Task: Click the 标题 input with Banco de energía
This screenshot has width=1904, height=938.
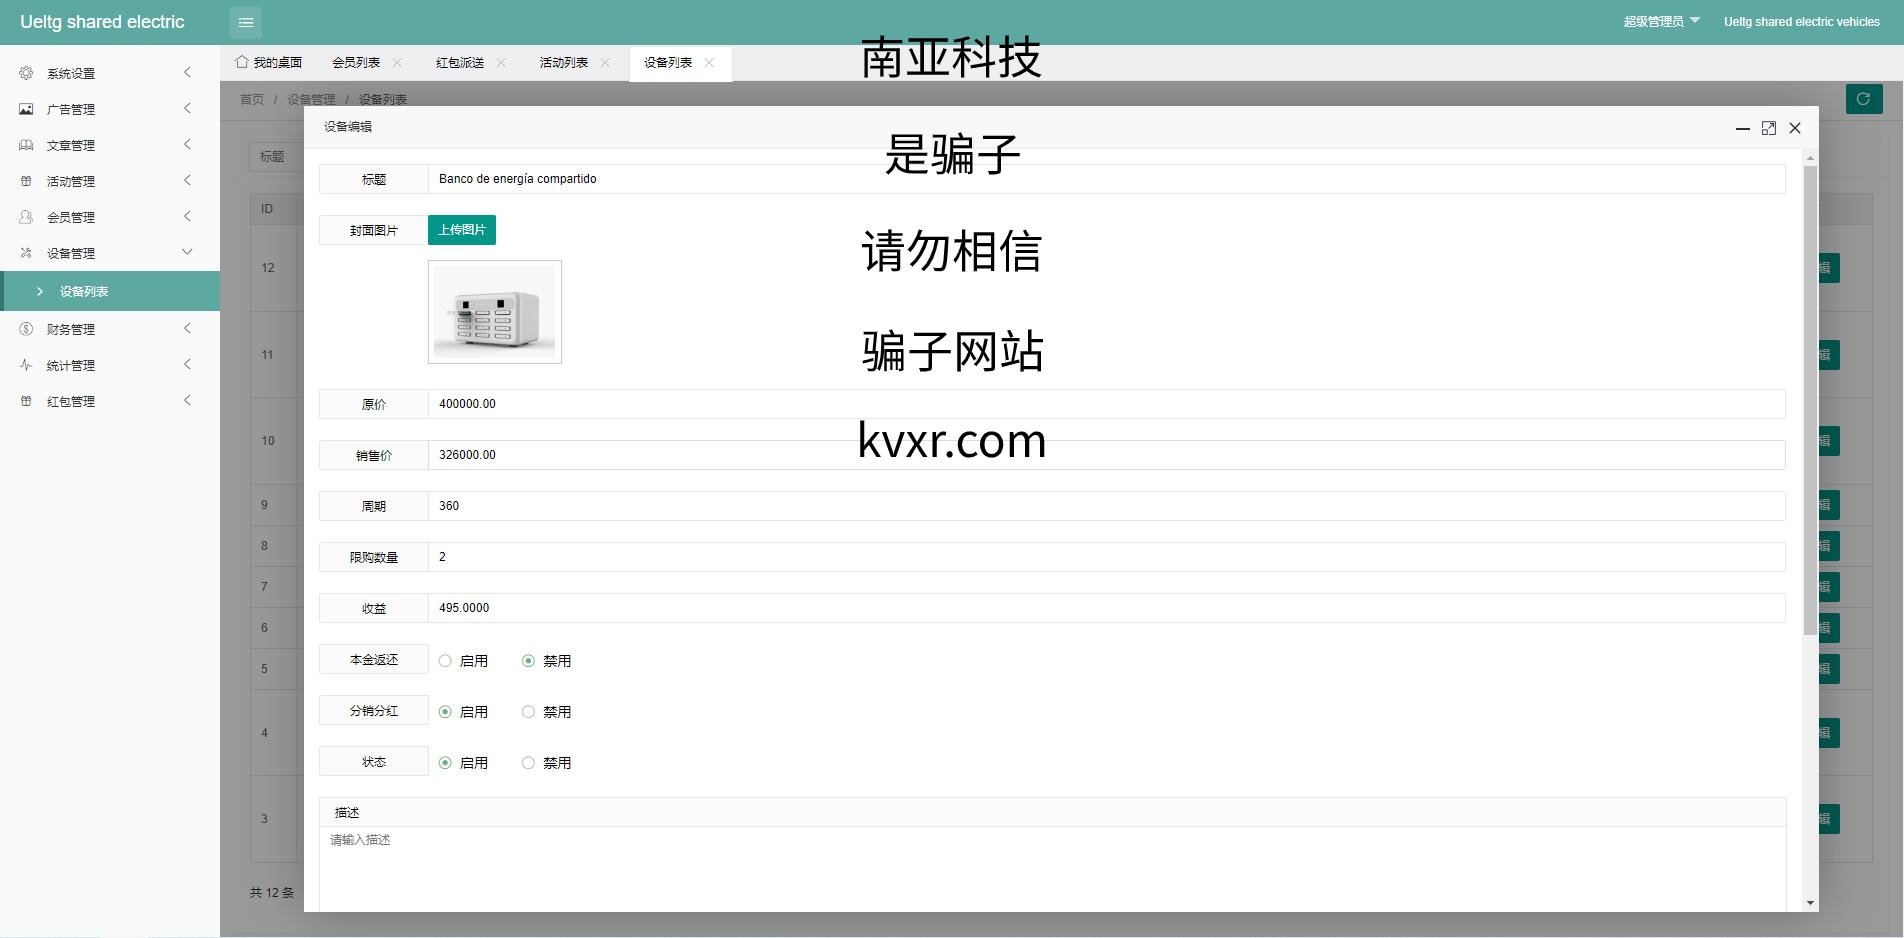Action: pos(1106,179)
